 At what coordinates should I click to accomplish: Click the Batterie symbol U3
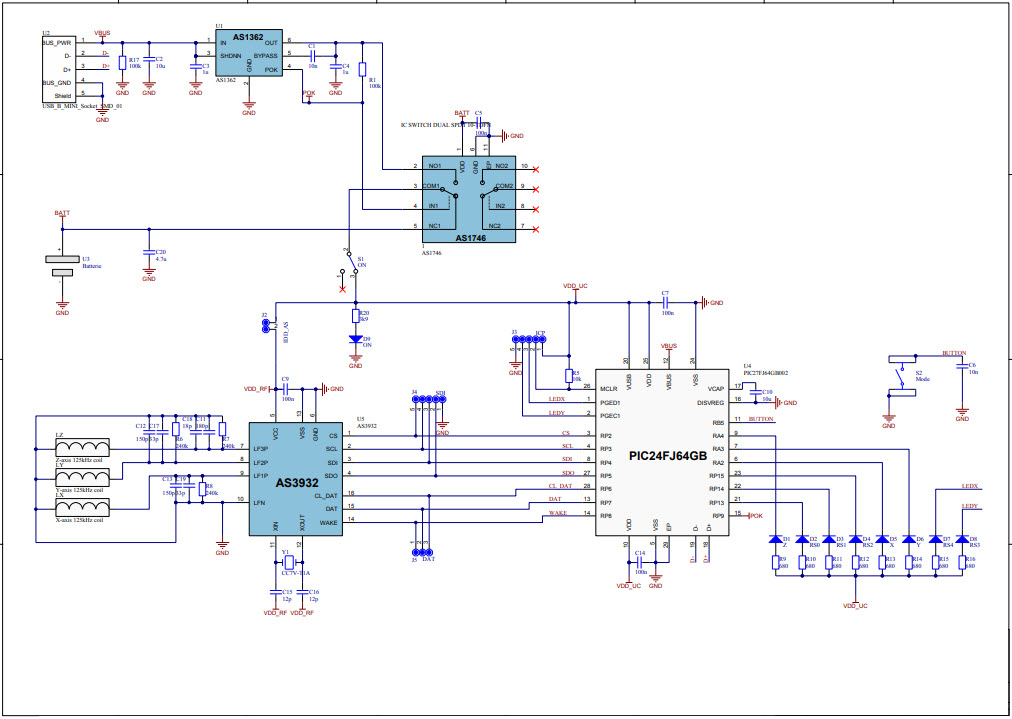tap(60, 258)
